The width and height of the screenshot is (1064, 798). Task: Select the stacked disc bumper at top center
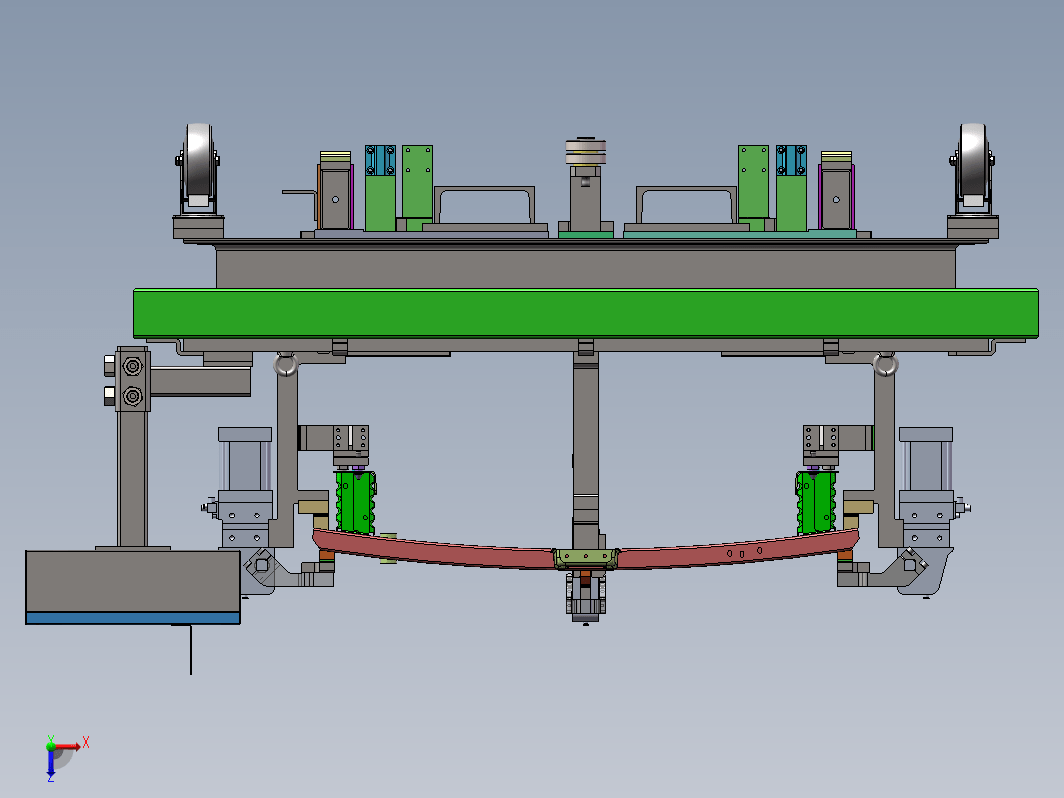point(586,153)
